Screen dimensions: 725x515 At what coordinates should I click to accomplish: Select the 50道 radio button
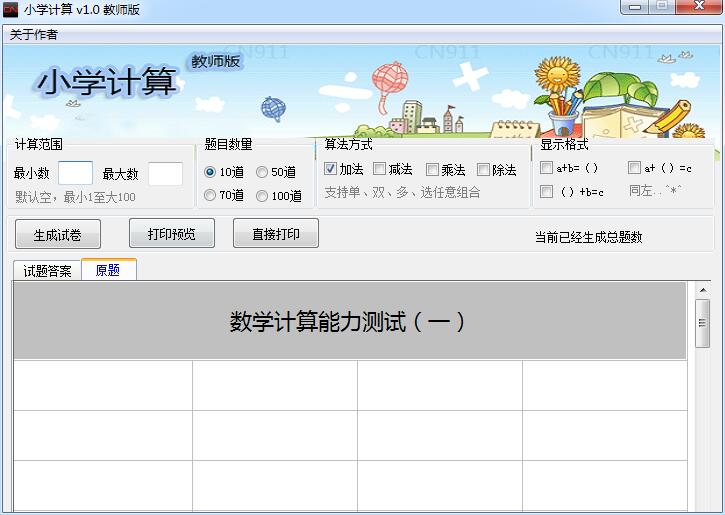(262, 172)
